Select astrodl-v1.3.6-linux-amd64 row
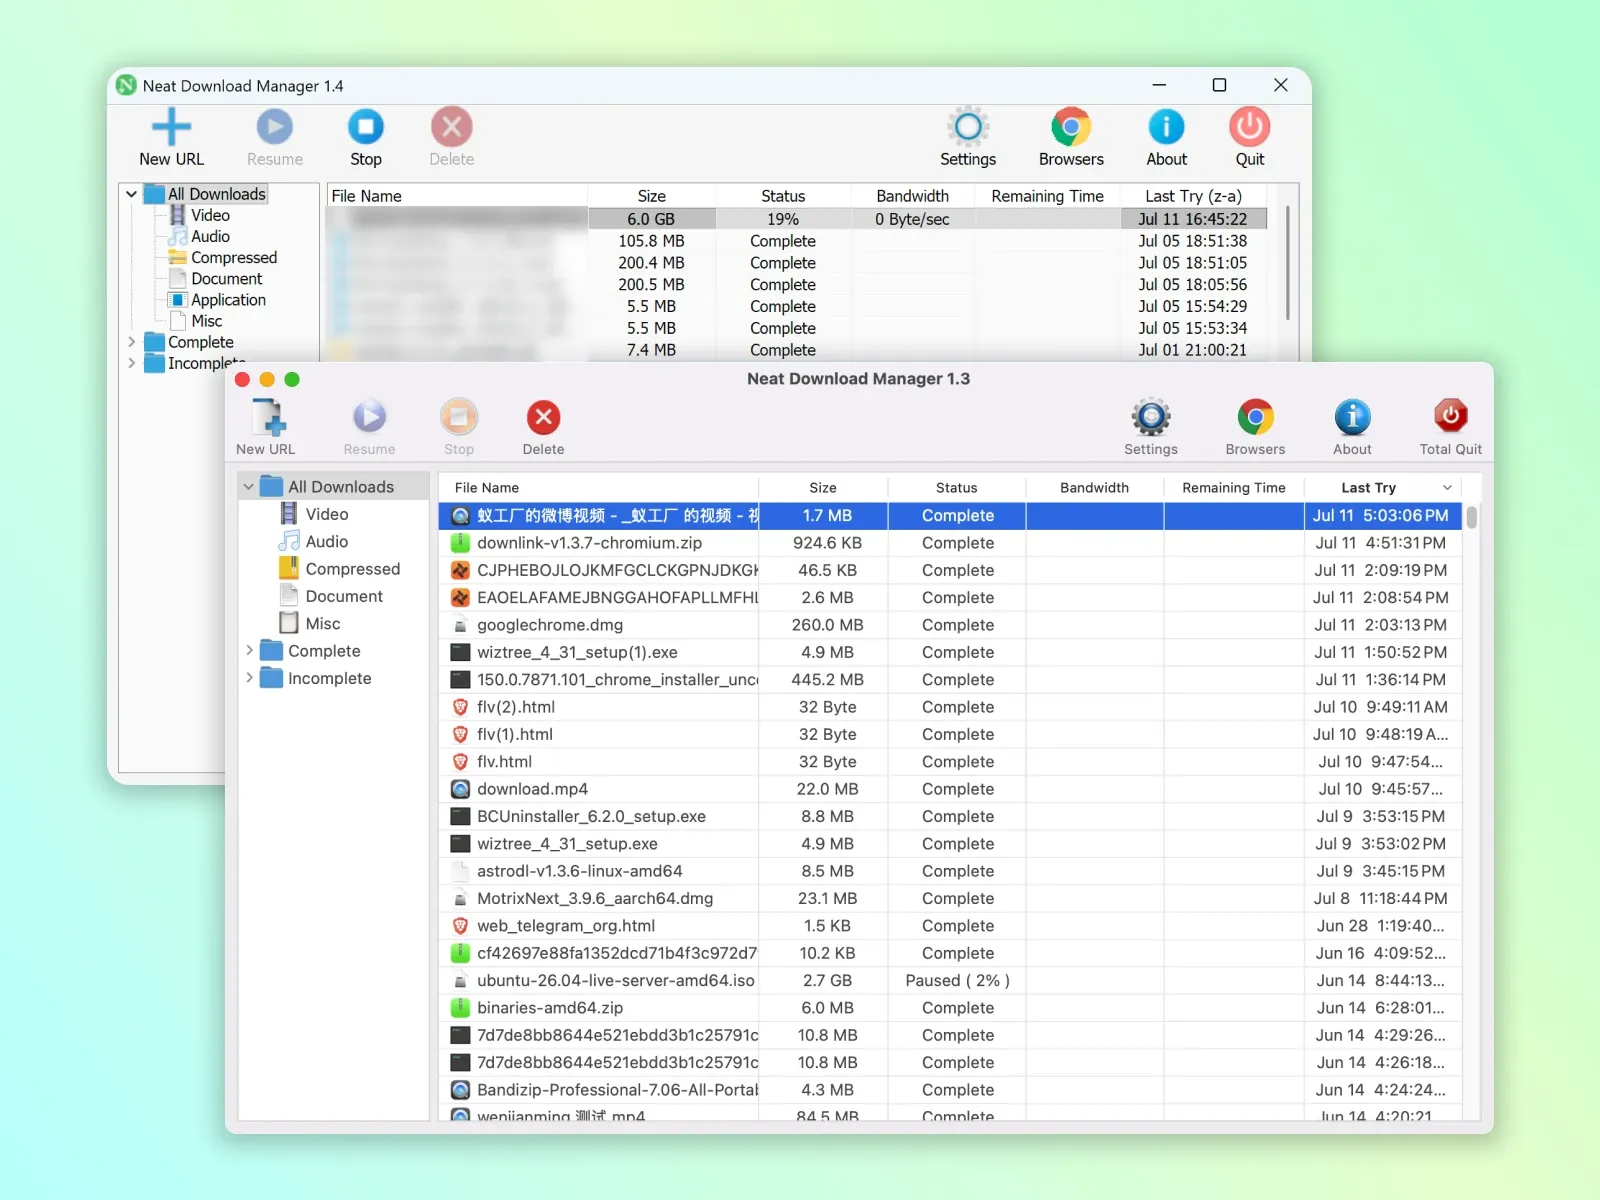The image size is (1600, 1200). point(950,871)
